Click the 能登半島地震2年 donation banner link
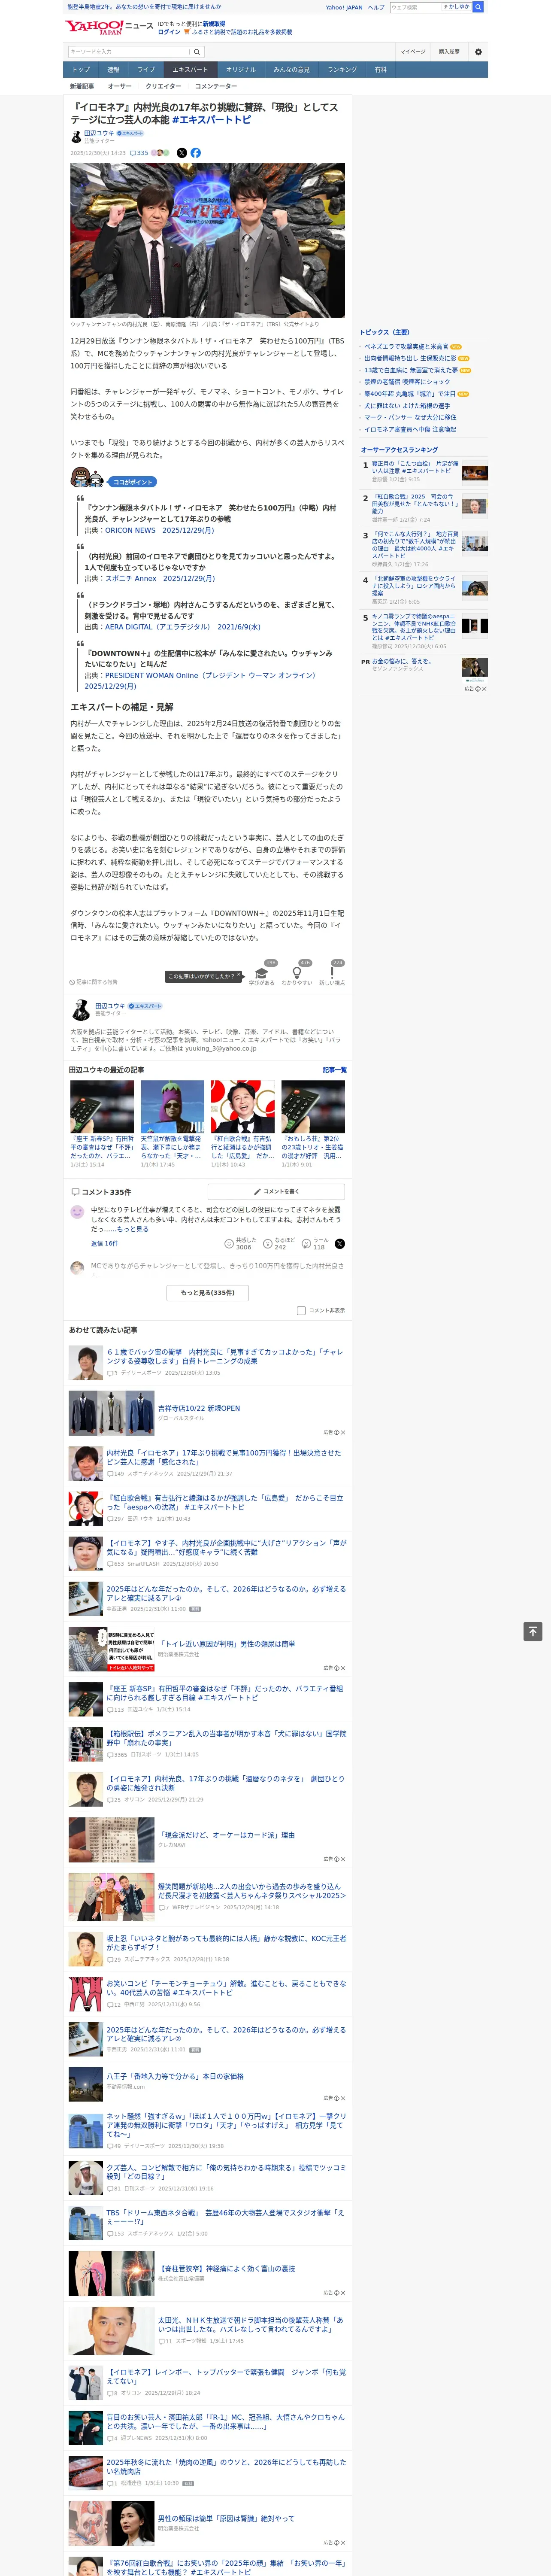This screenshot has width=551, height=2576. click(144, 7)
